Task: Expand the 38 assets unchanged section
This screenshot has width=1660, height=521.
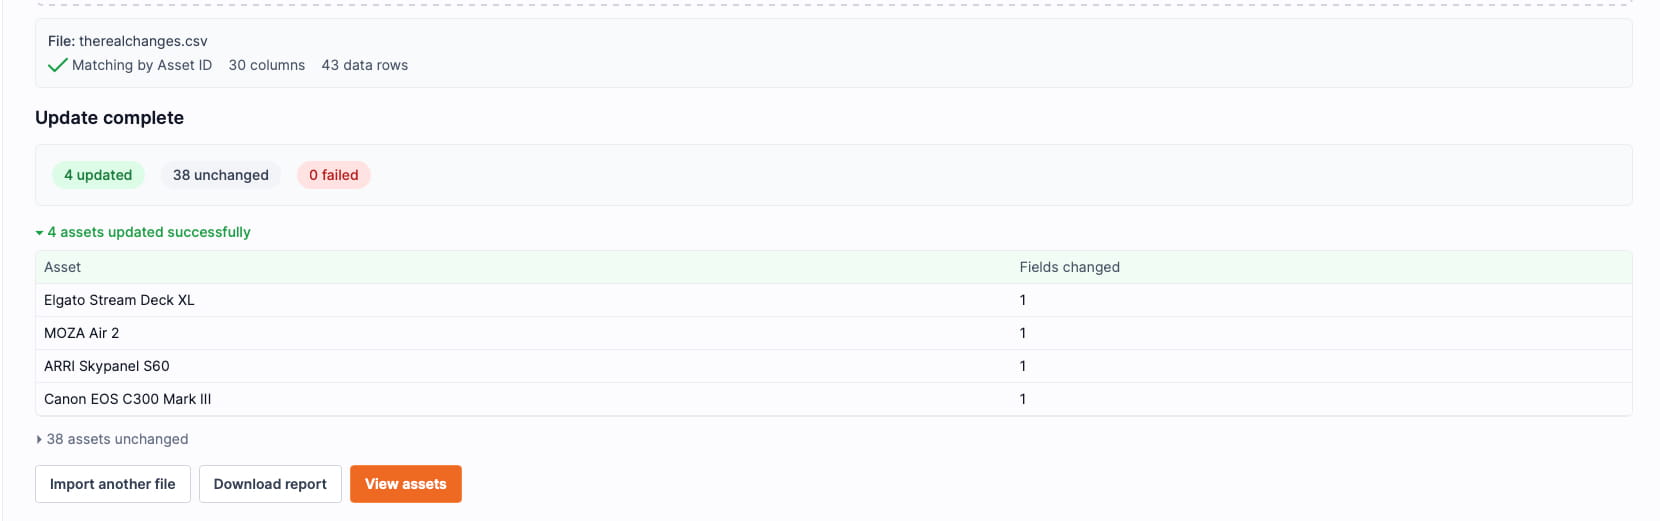Action: [112, 439]
